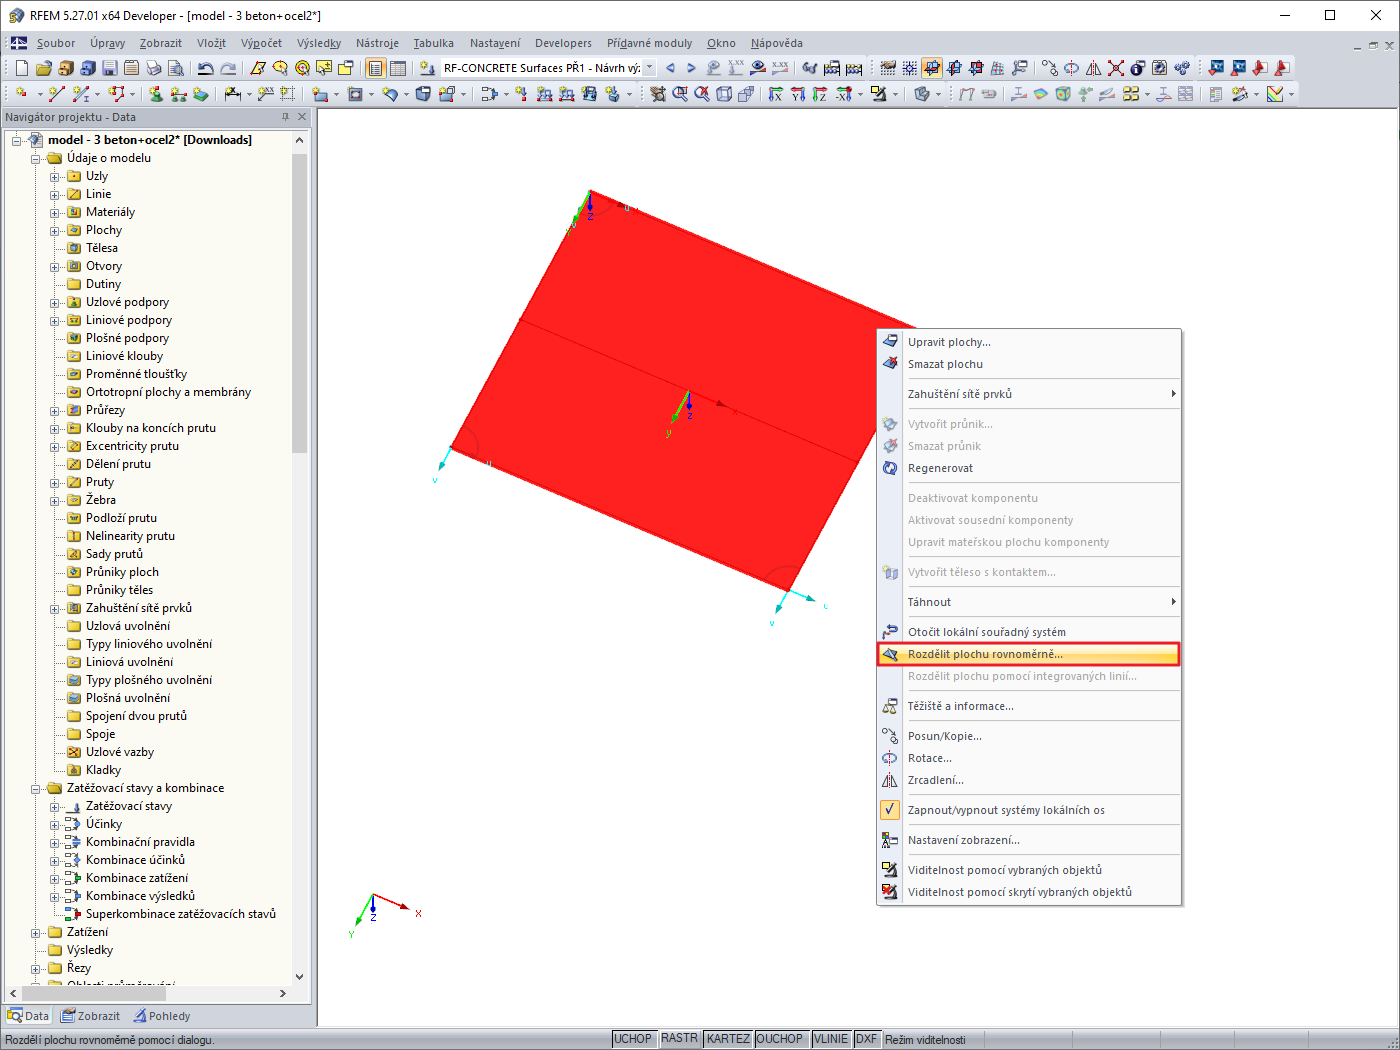The image size is (1400, 1050).
Task: Open the Mirror tool in top toolbar
Action: [x=1093, y=68]
